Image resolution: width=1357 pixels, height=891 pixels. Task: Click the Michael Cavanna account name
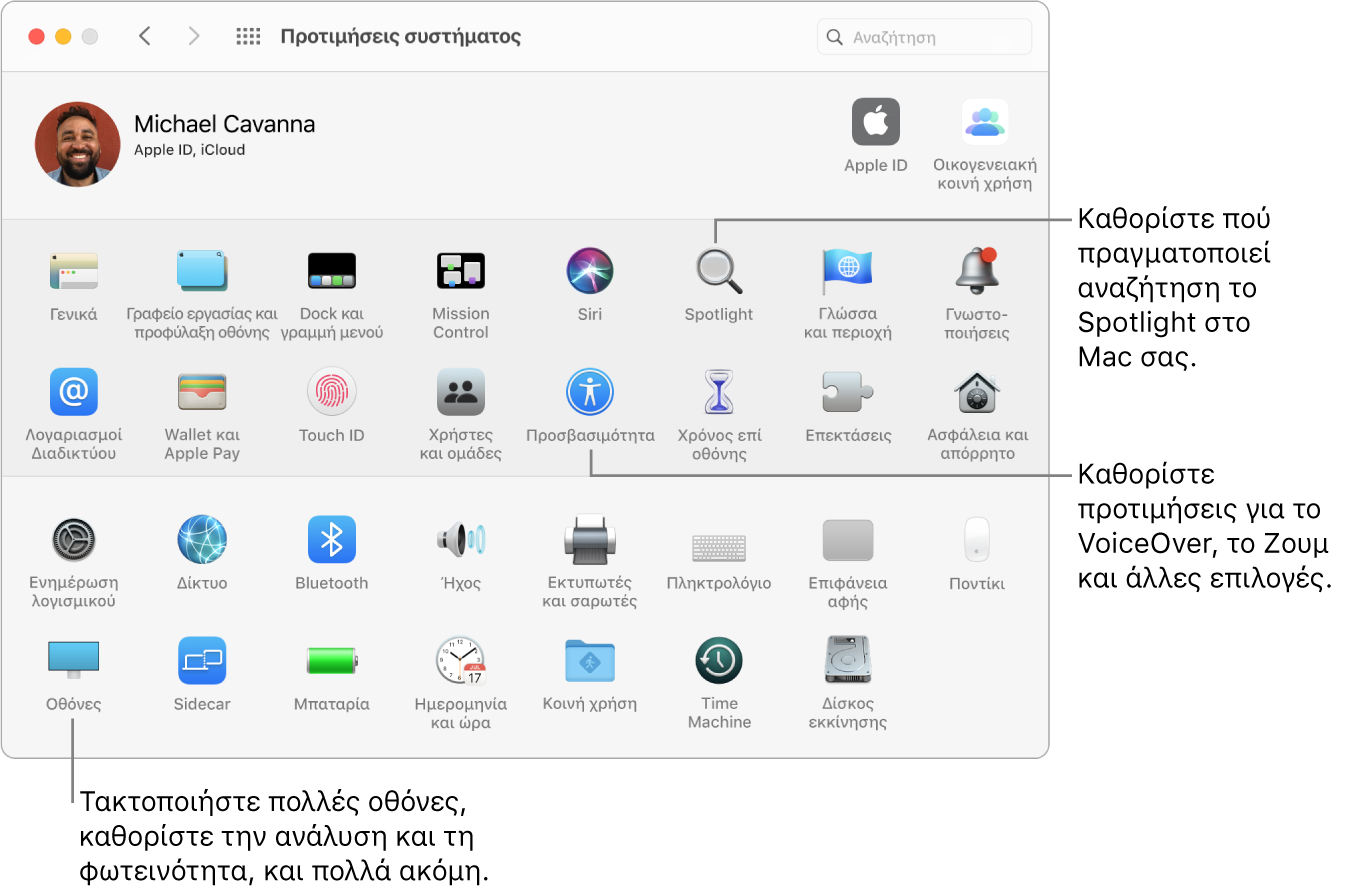224,124
